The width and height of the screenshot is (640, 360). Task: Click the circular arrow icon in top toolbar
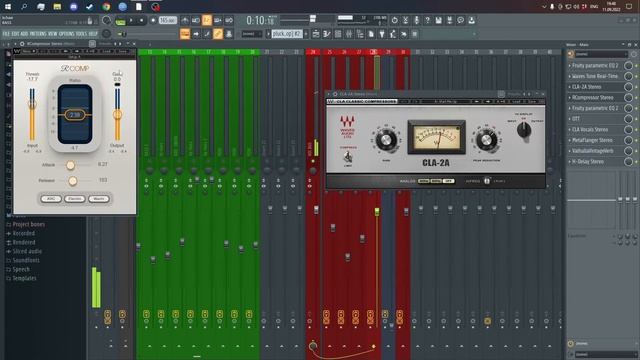coord(394,20)
